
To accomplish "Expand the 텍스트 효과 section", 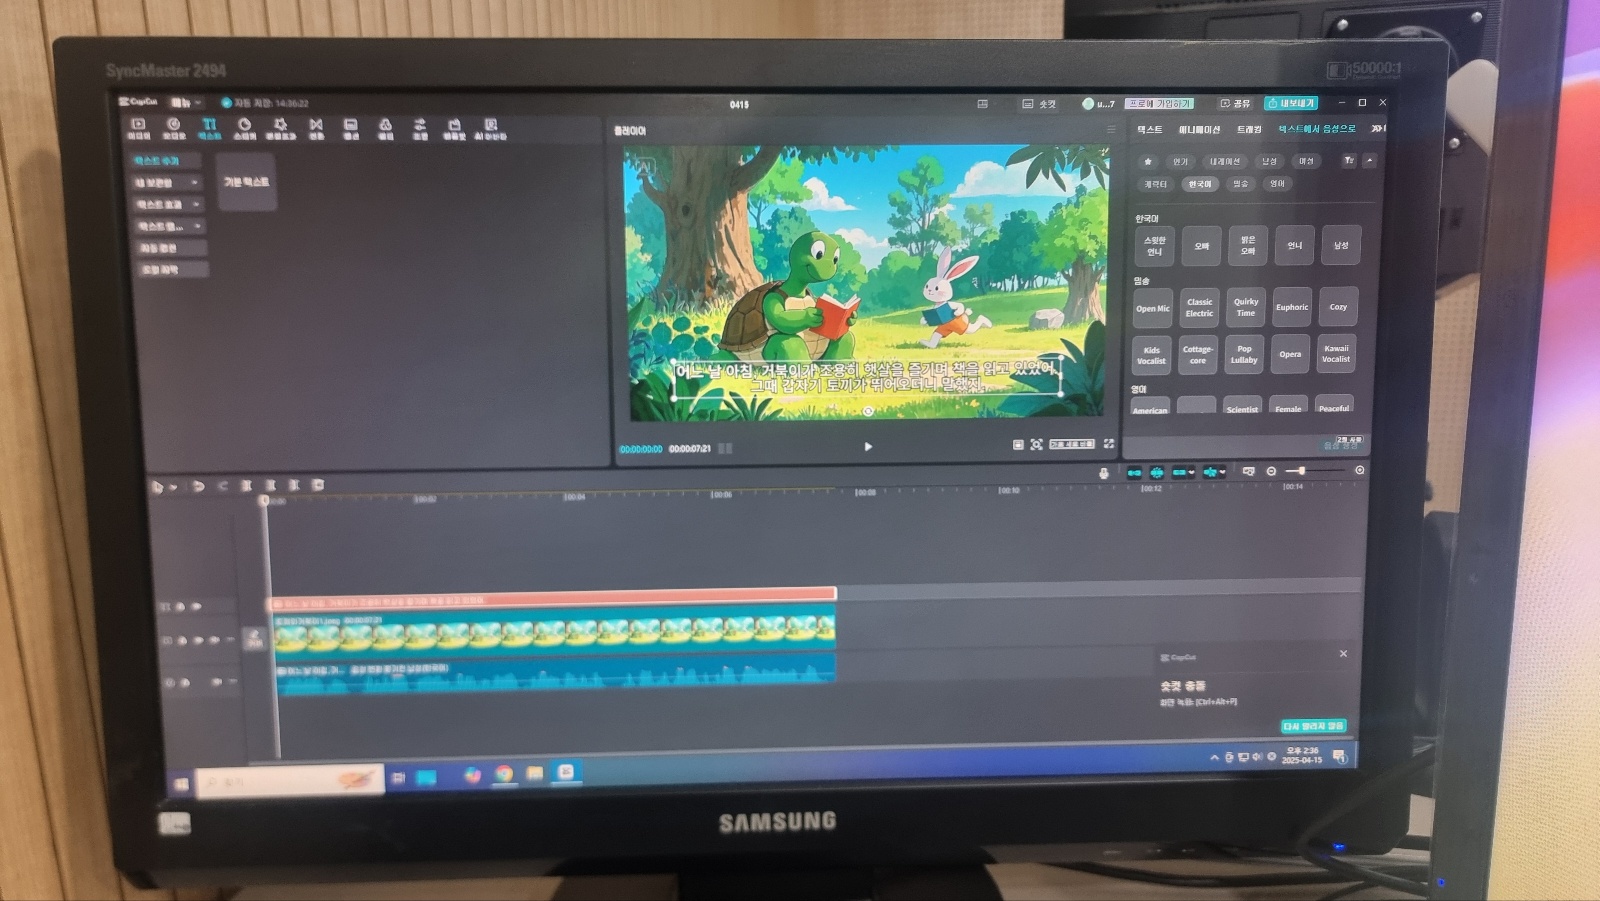I will tap(168, 205).
